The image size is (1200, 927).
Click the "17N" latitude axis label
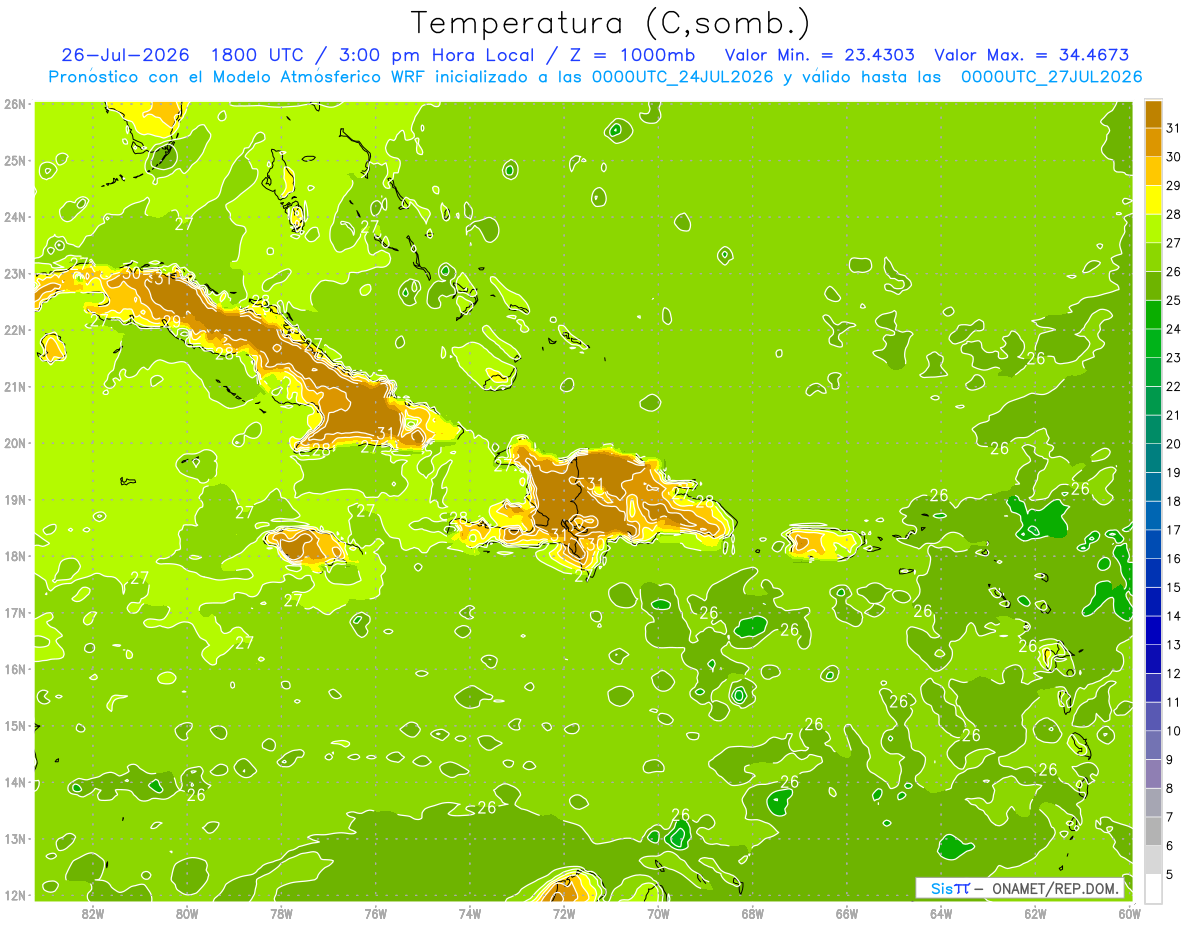pos(15,612)
